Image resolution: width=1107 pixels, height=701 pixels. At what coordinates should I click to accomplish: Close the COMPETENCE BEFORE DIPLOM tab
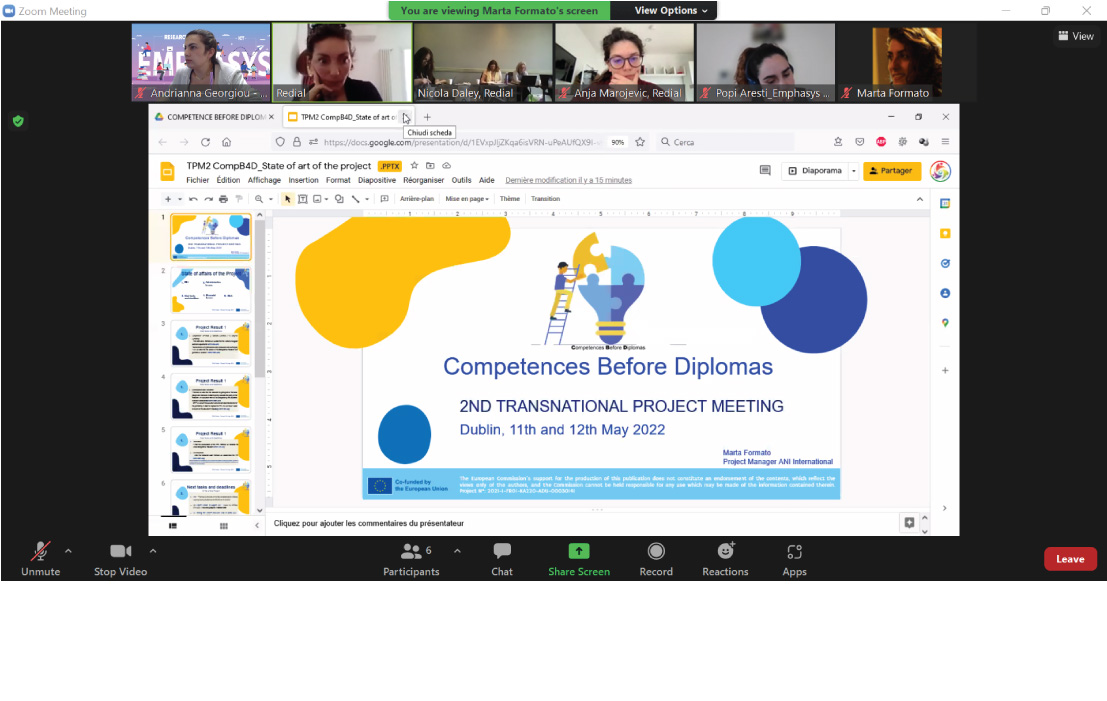click(271, 117)
